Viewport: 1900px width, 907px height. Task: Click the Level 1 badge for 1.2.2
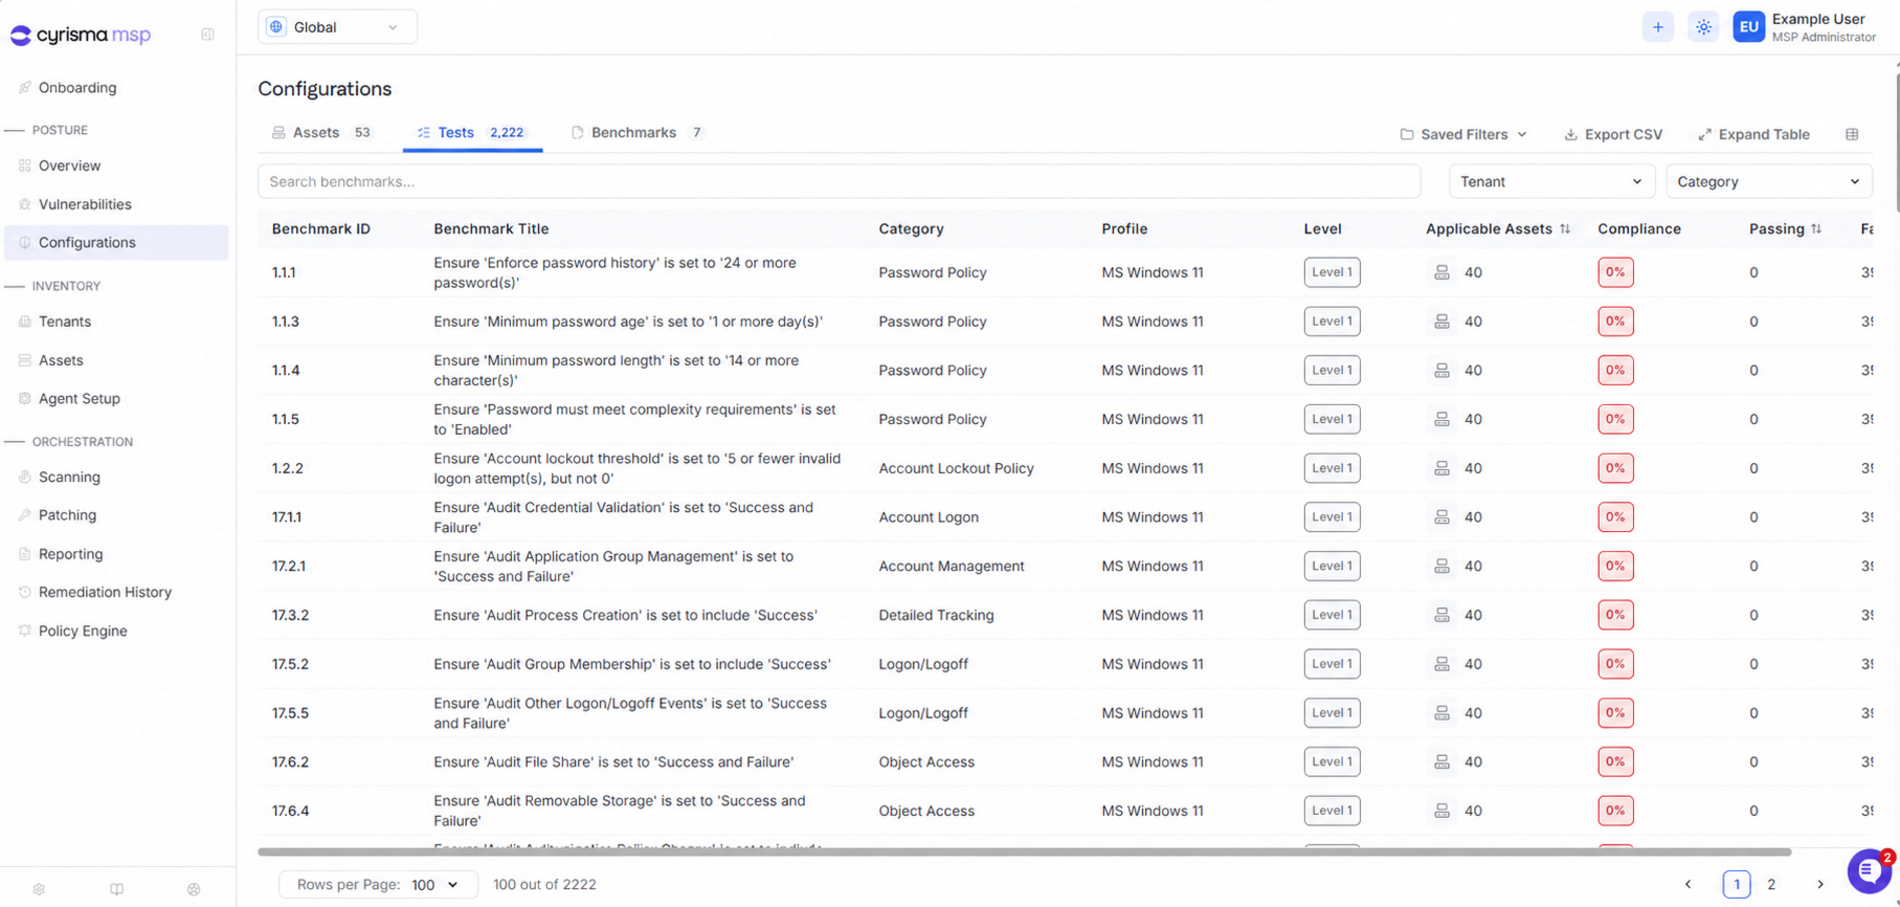point(1331,468)
